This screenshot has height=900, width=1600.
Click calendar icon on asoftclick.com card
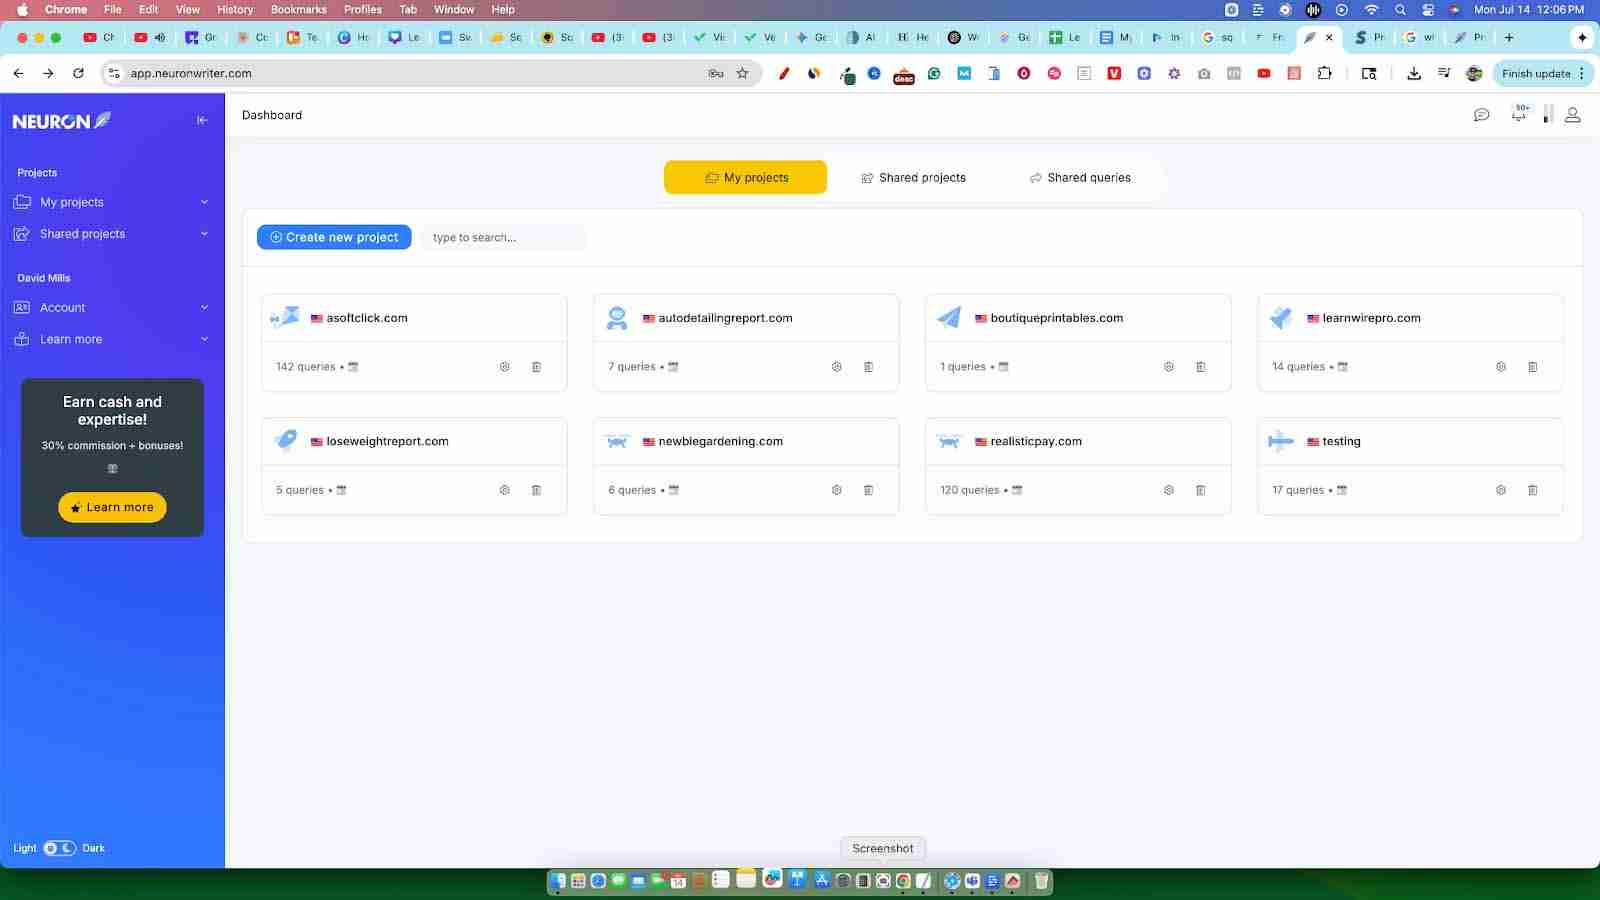click(x=353, y=367)
